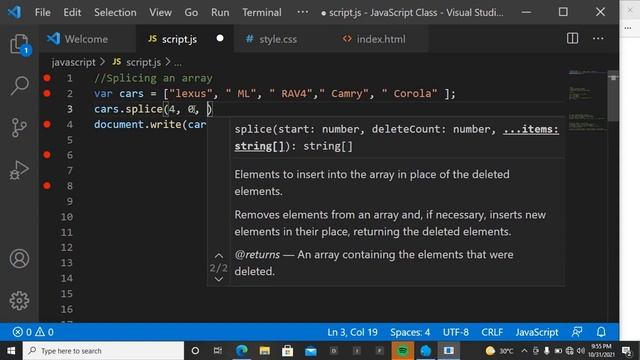Click the volume icon in system tray
This screenshot has height=360, width=640.
(581, 351)
